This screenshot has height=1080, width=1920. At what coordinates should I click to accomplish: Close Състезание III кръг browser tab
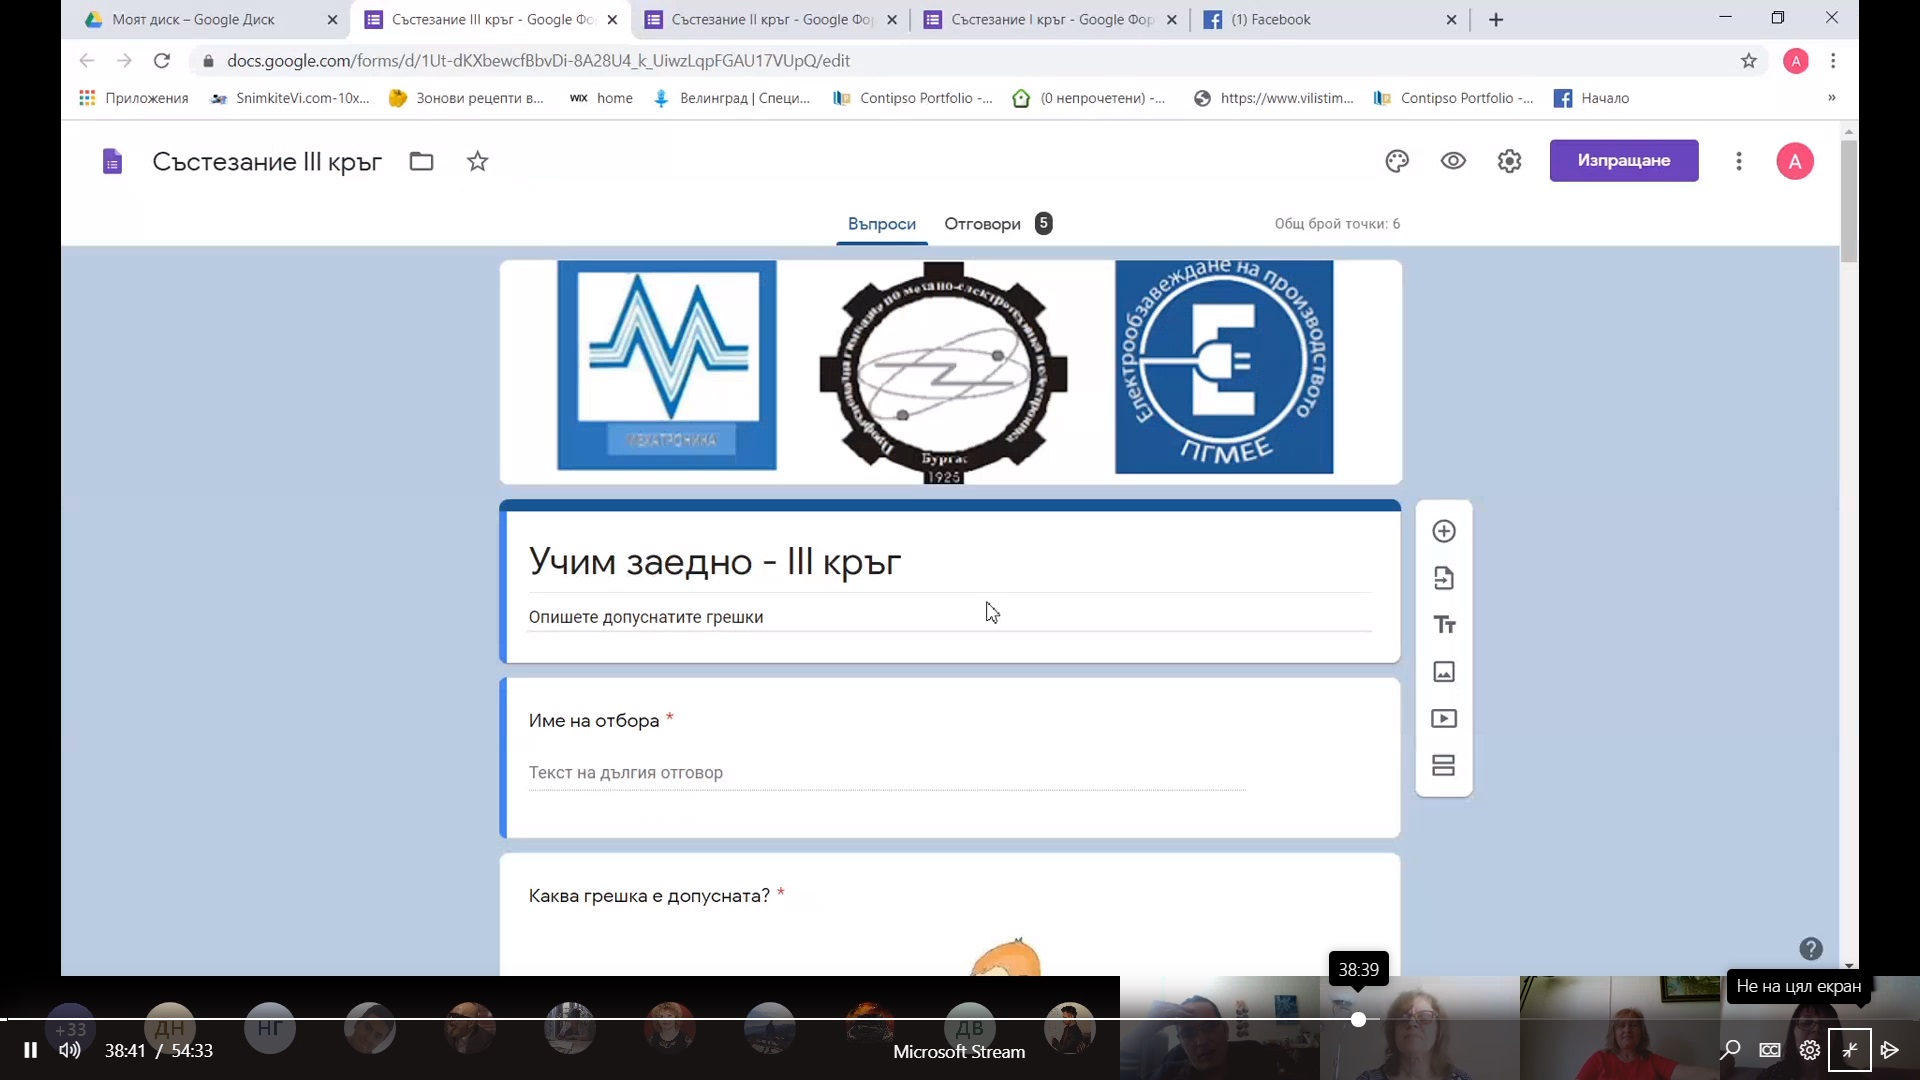[612, 19]
